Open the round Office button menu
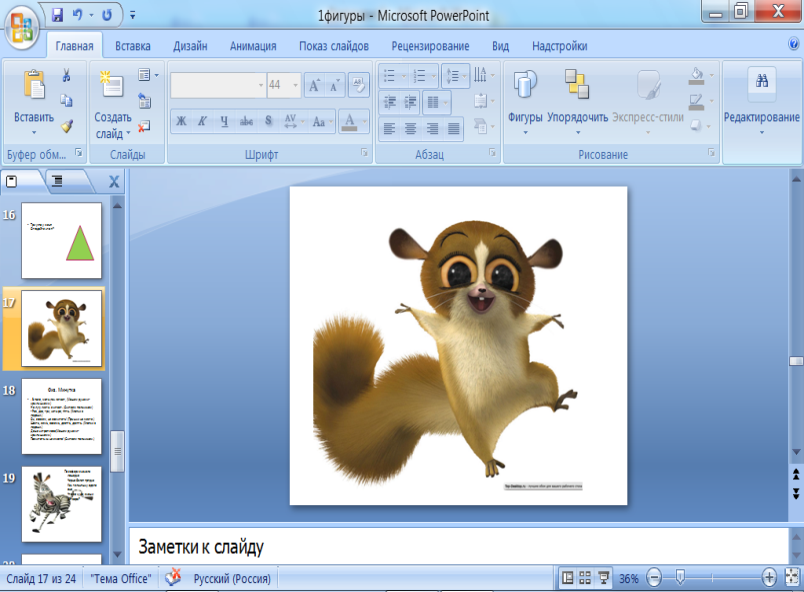Viewport: 804px width, 592px height. click(22, 27)
